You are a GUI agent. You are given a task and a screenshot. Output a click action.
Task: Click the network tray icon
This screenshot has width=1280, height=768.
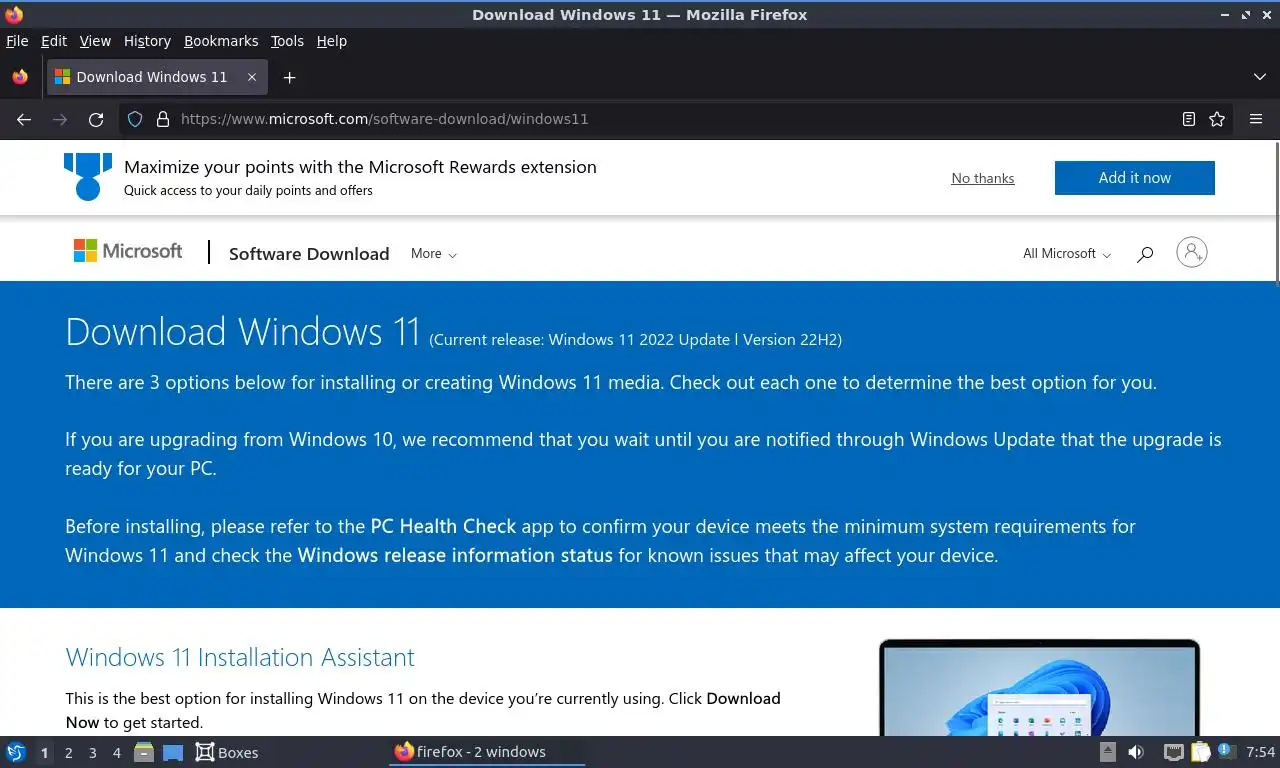point(1174,752)
